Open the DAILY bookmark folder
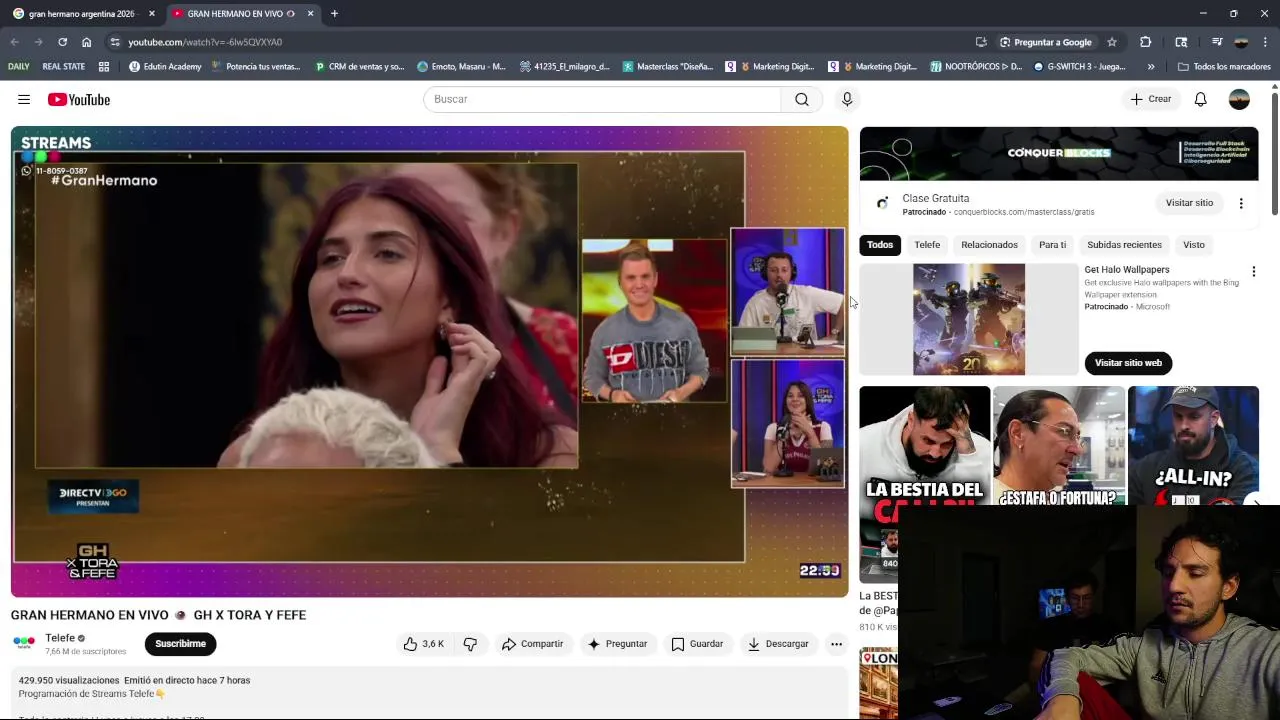This screenshot has height=720, width=1280. point(19,67)
